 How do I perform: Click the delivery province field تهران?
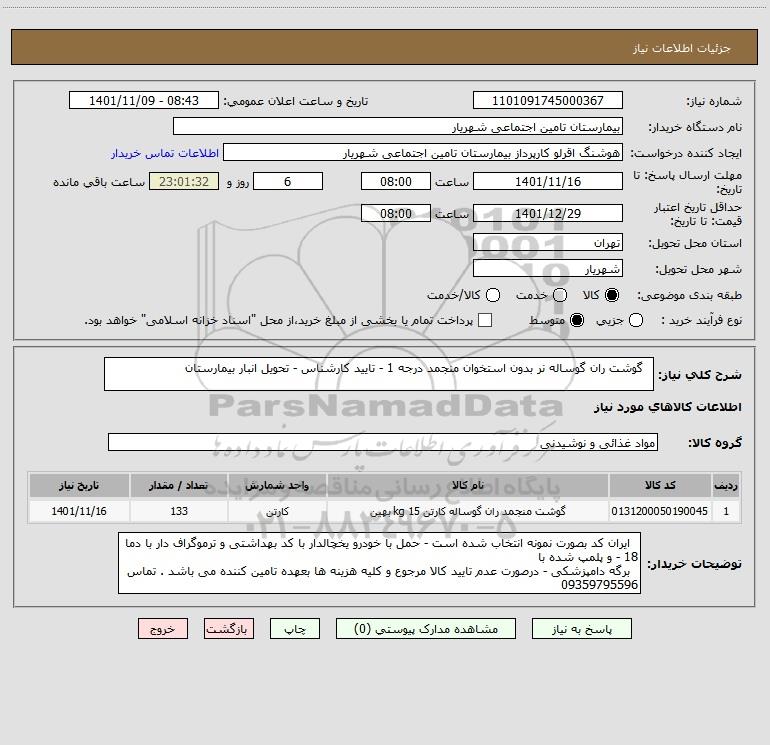point(548,242)
